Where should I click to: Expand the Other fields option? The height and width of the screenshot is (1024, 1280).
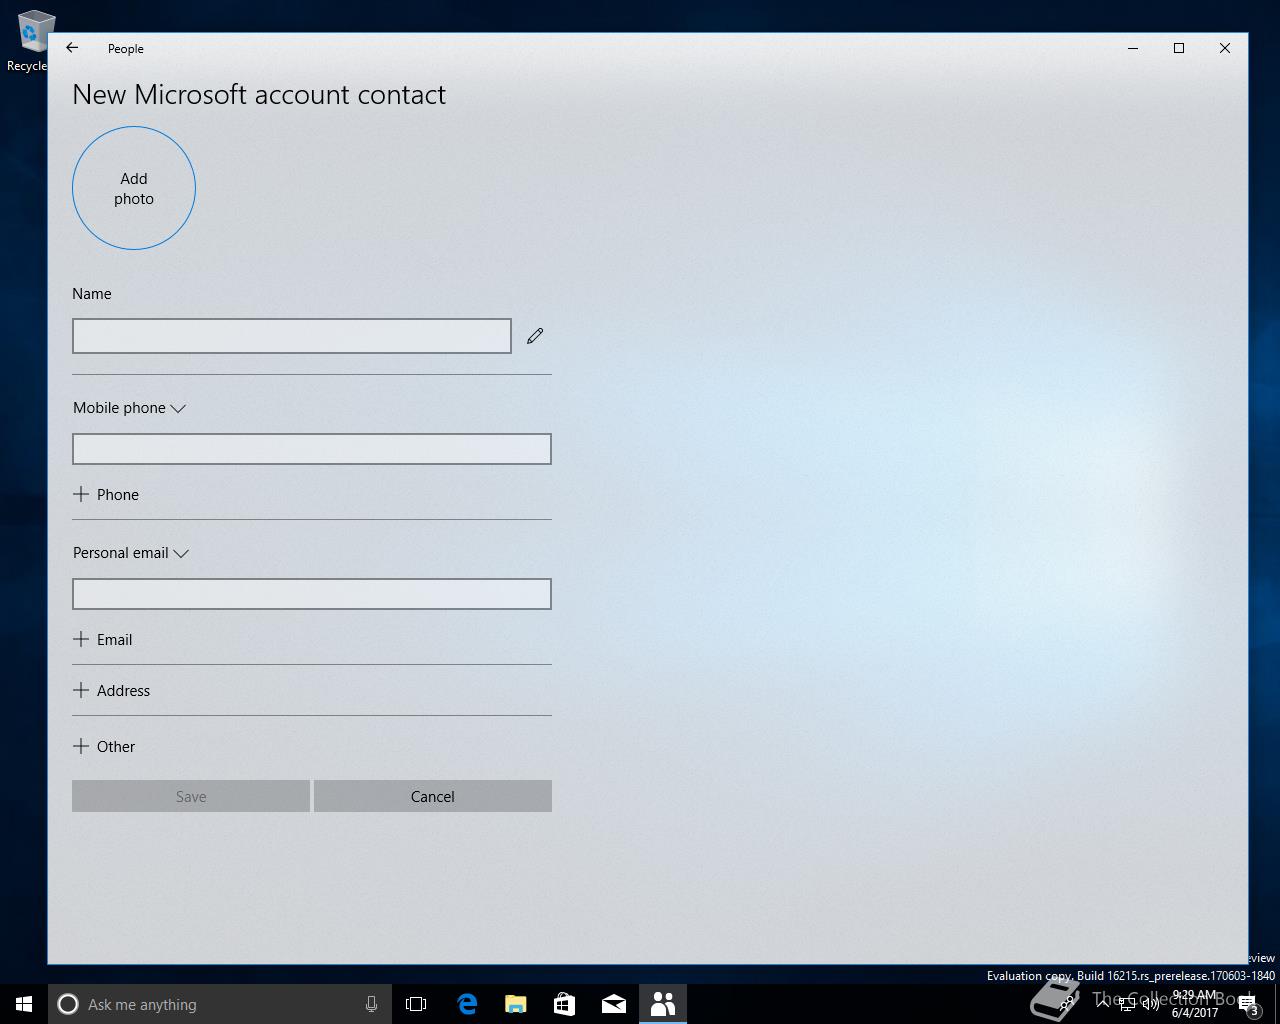click(104, 747)
